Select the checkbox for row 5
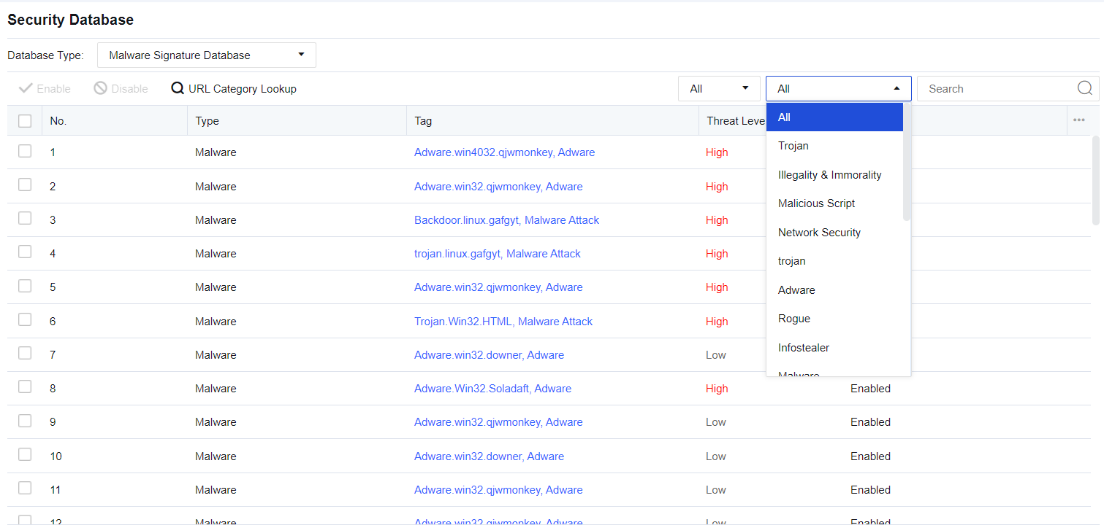The image size is (1104, 525). [x=25, y=287]
